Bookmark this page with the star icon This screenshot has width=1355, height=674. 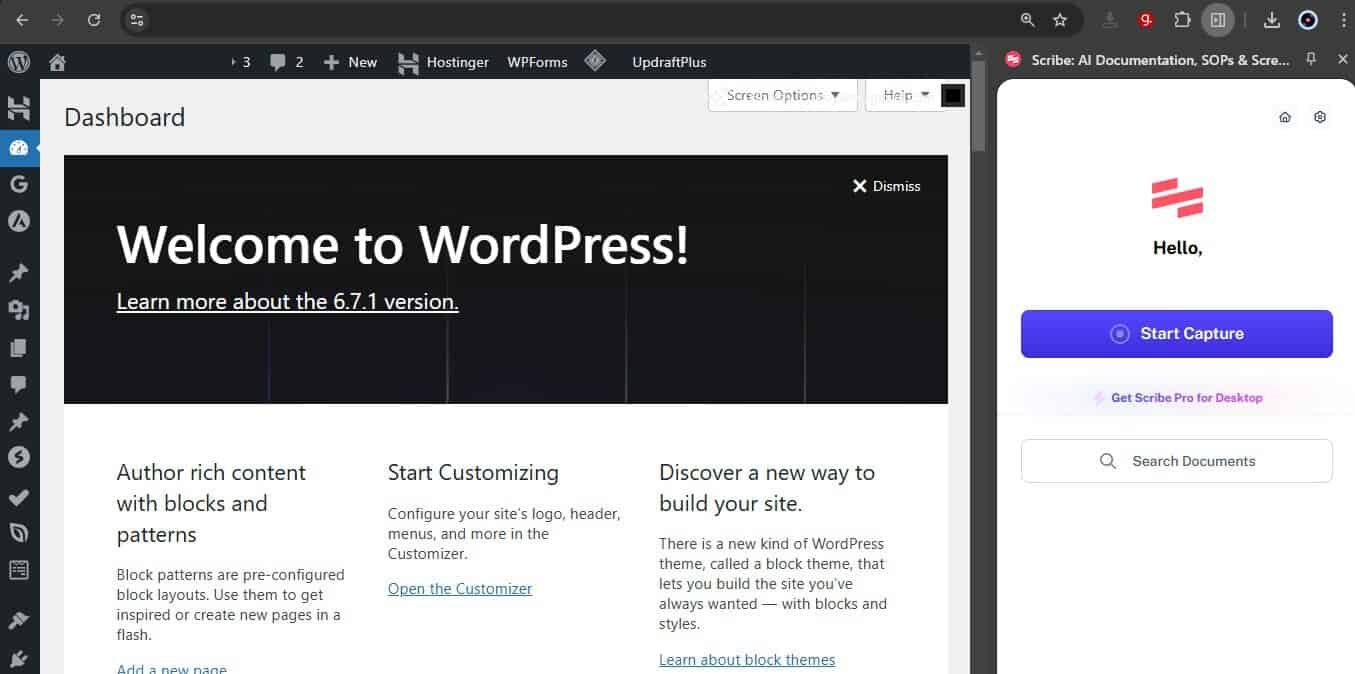click(1060, 20)
